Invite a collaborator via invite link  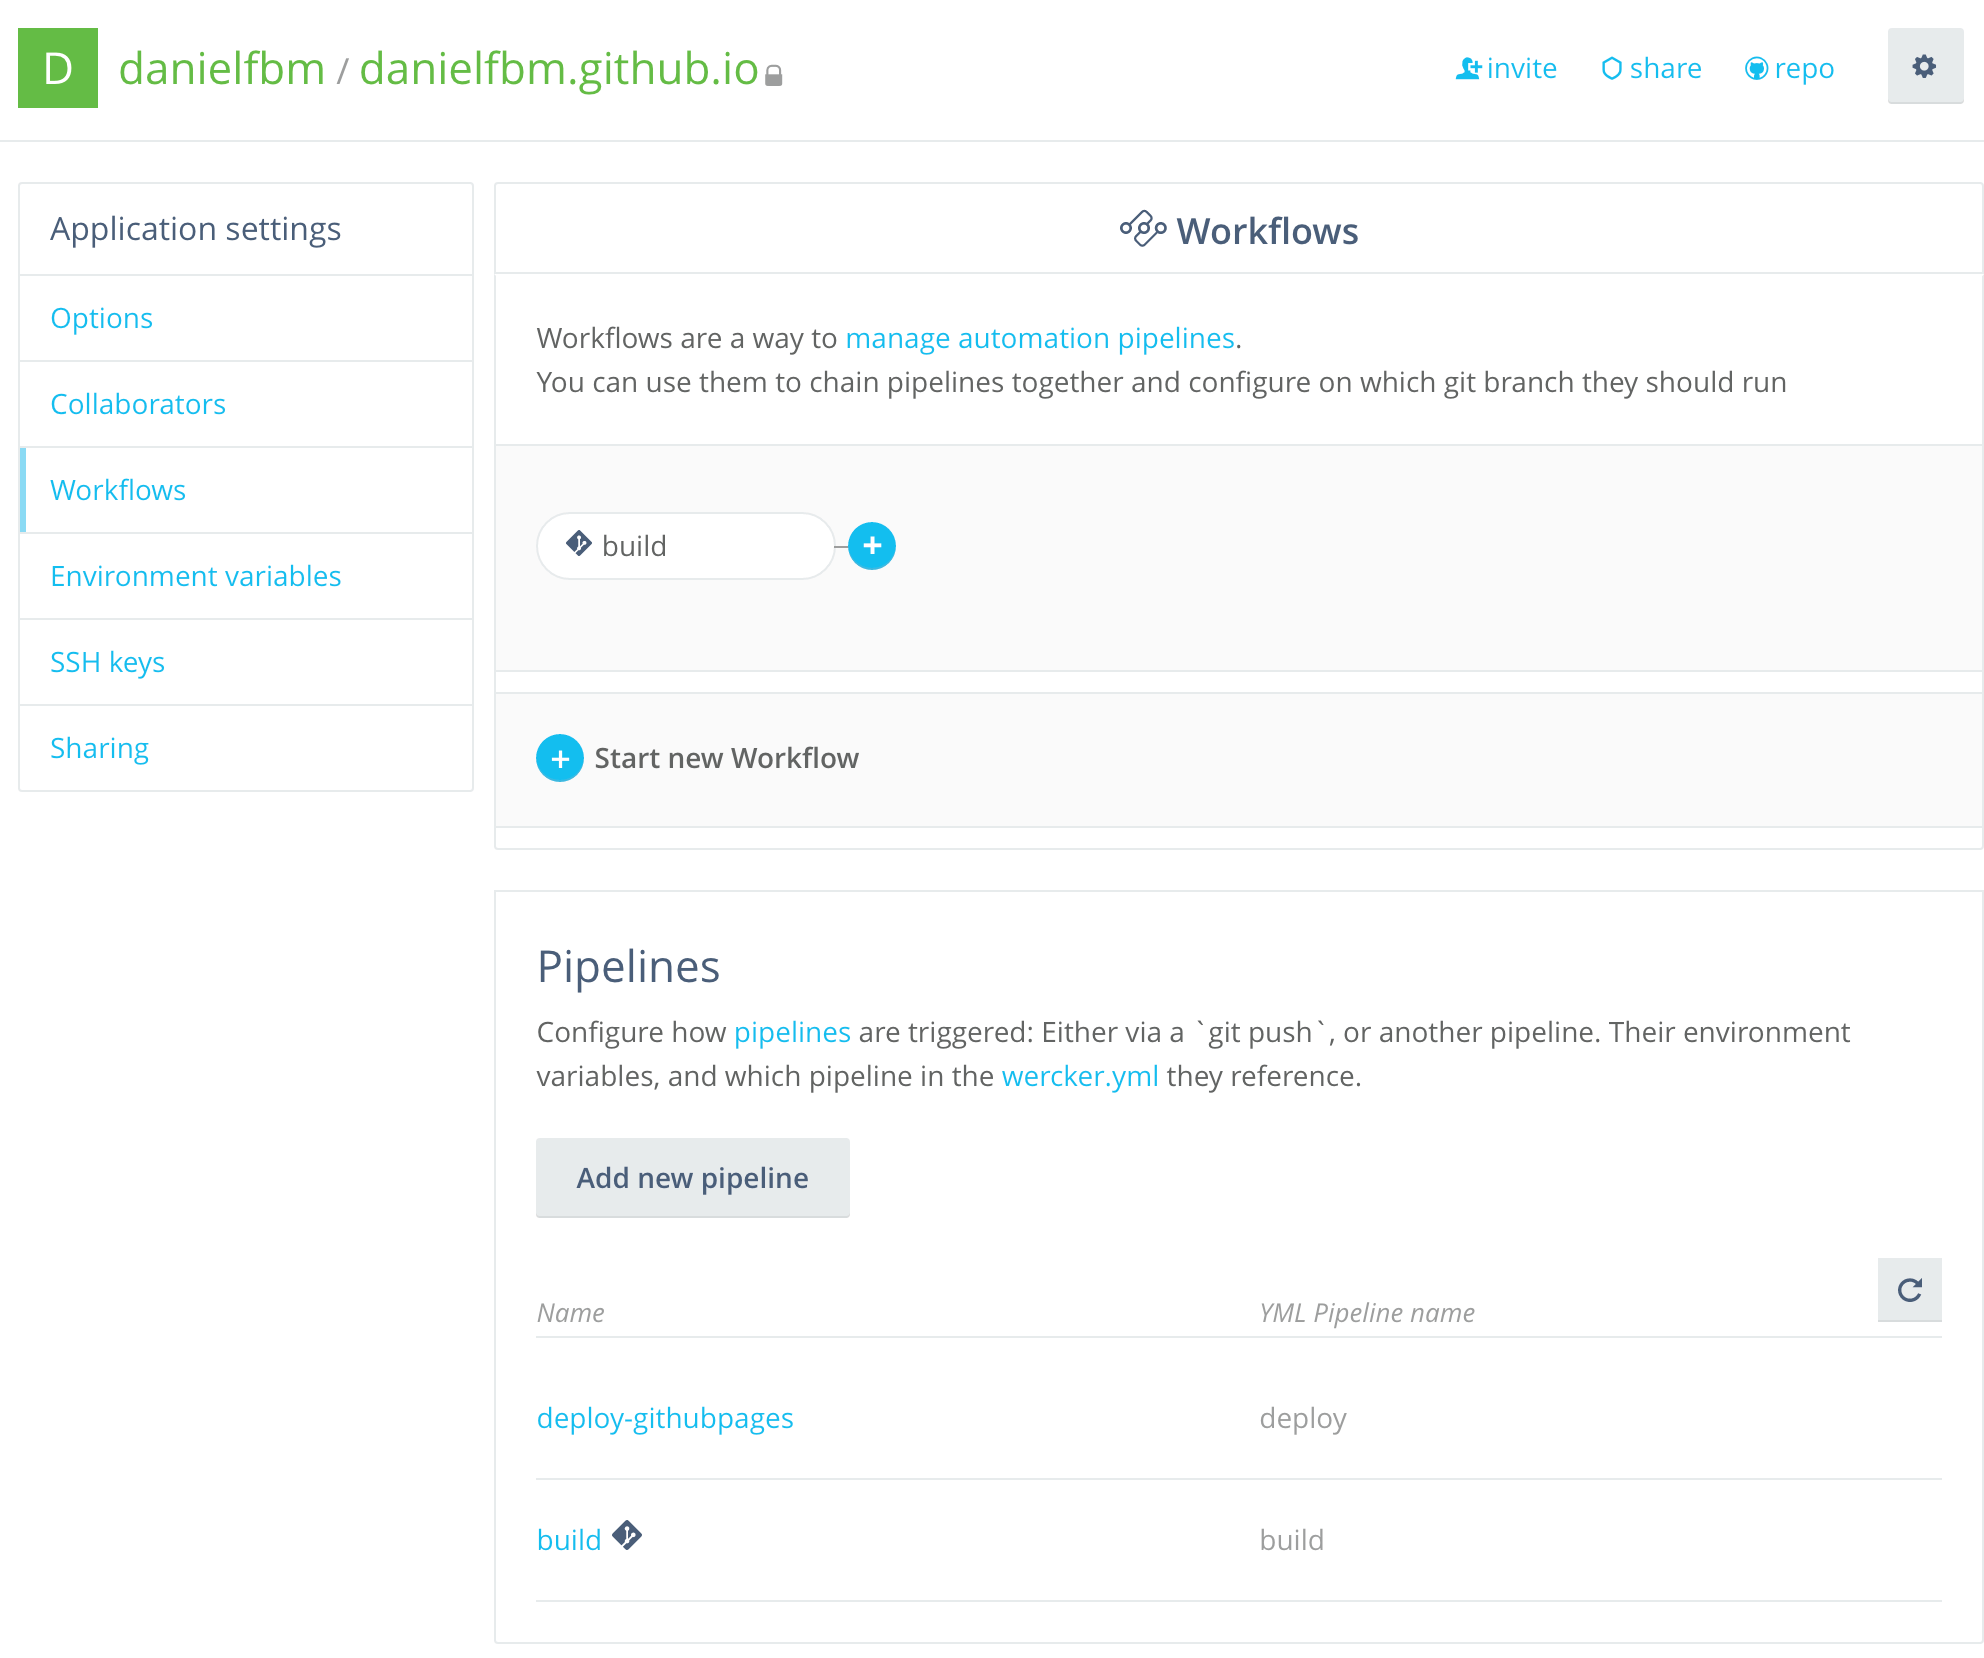[x=1506, y=68]
